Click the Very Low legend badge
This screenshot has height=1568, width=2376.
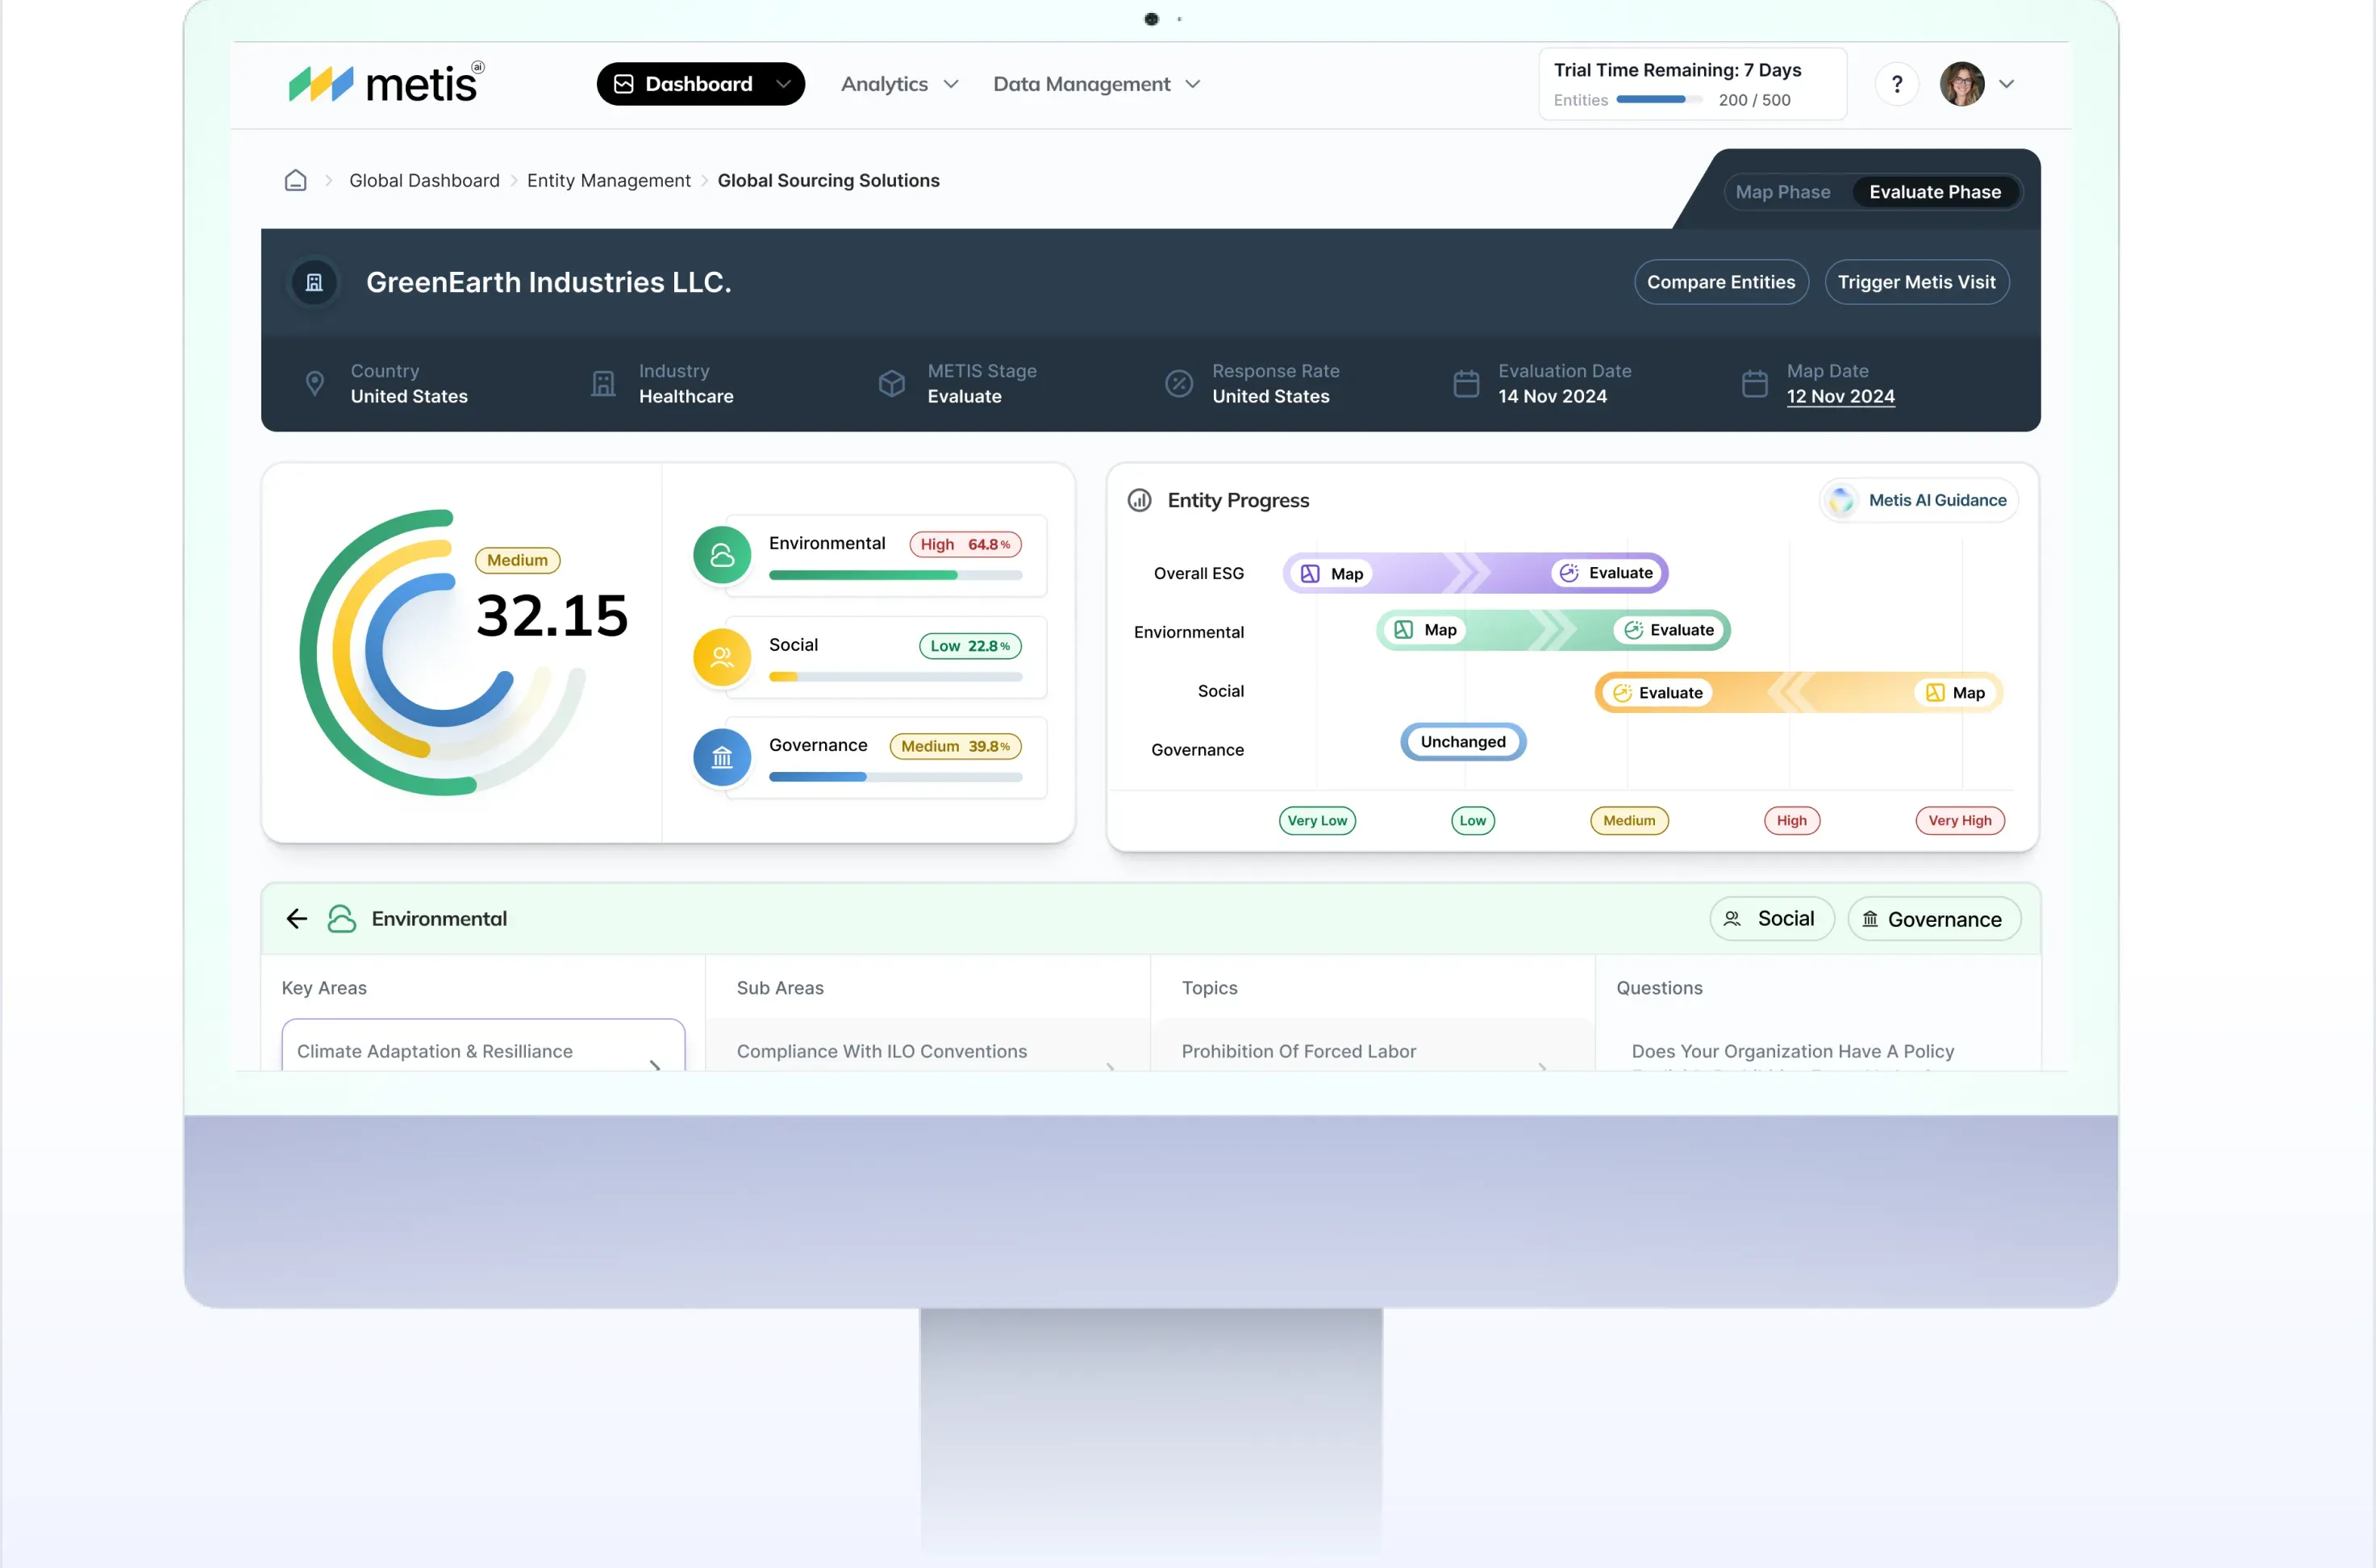(x=1316, y=820)
